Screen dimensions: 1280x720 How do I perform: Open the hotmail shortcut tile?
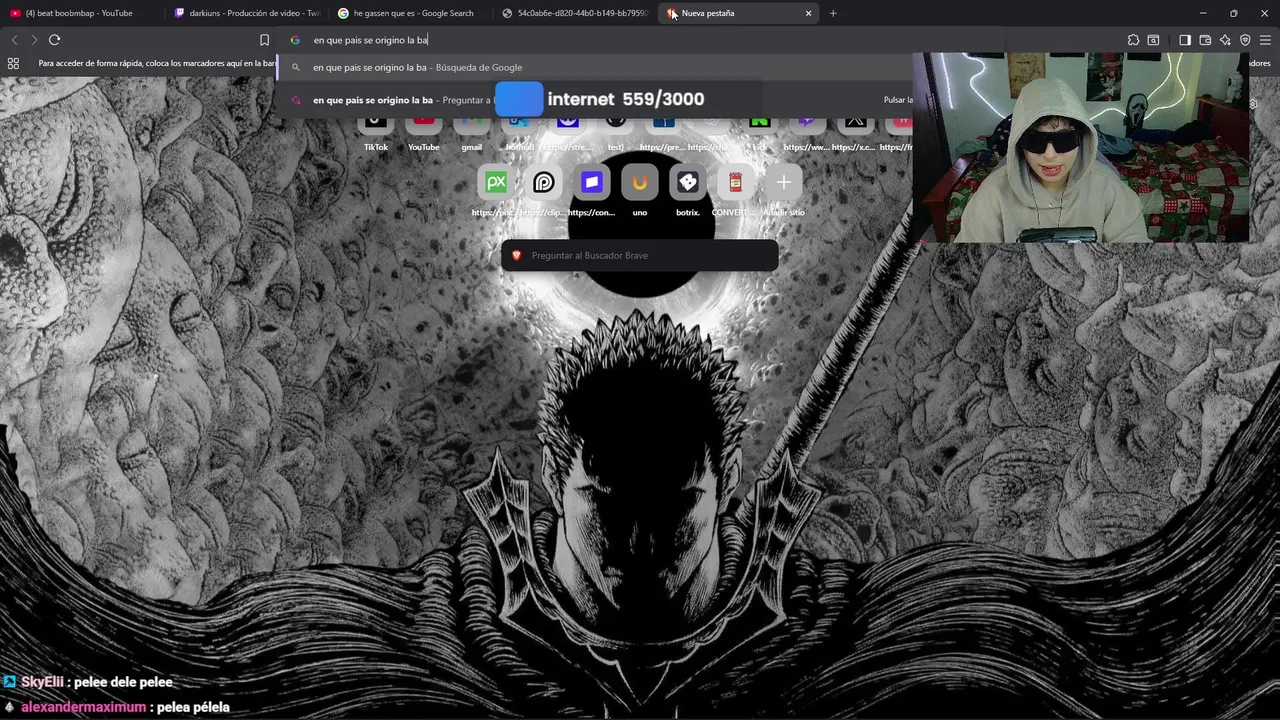[x=520, y=132]
